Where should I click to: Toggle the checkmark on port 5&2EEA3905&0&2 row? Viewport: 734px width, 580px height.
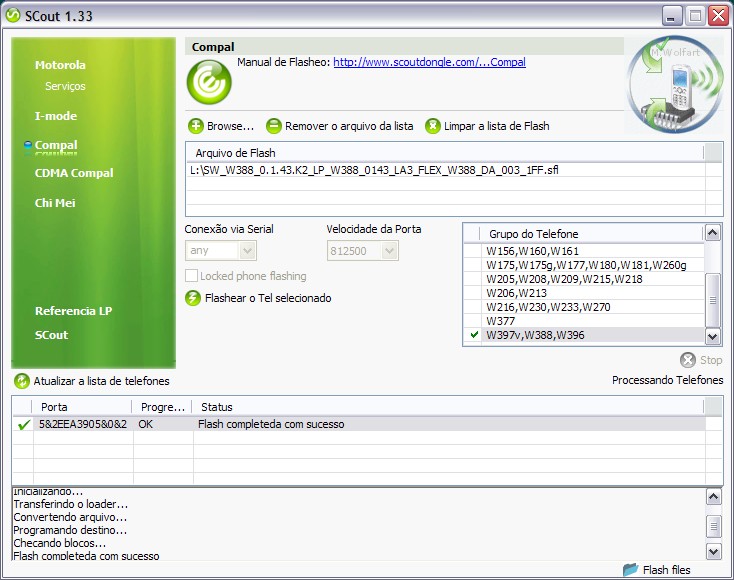click(23, 425)
